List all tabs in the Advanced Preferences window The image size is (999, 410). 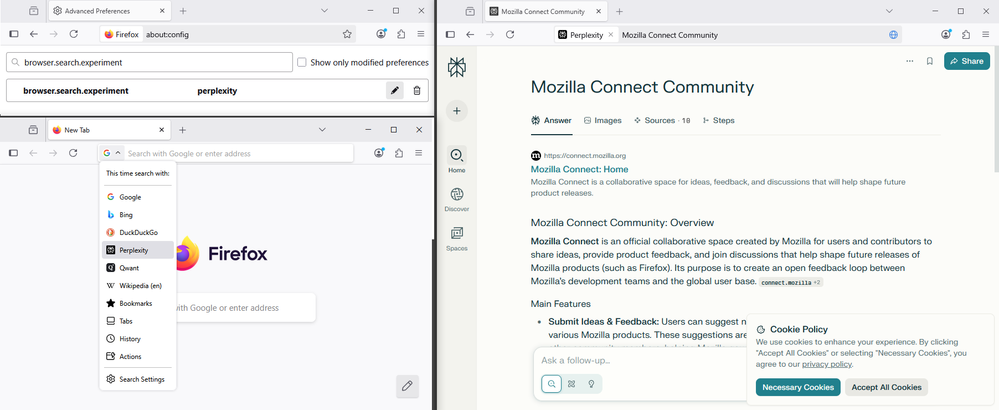coord(324,11)
